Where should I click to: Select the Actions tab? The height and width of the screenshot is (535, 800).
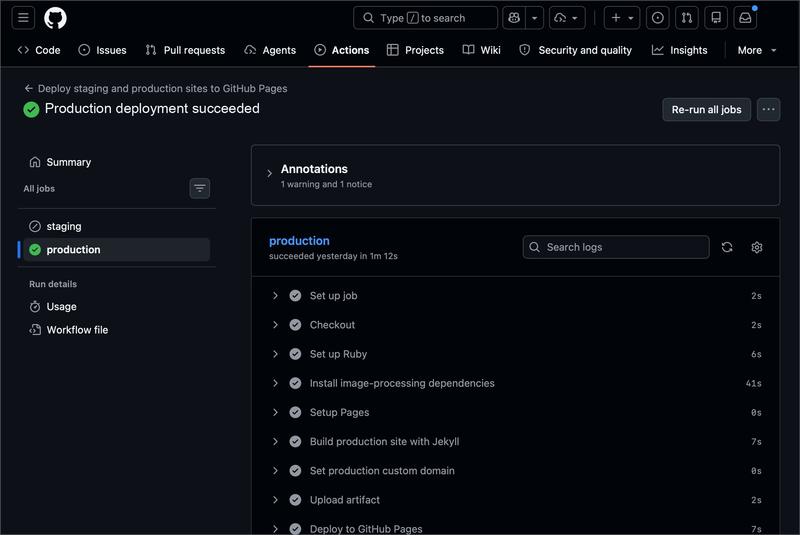342,50
